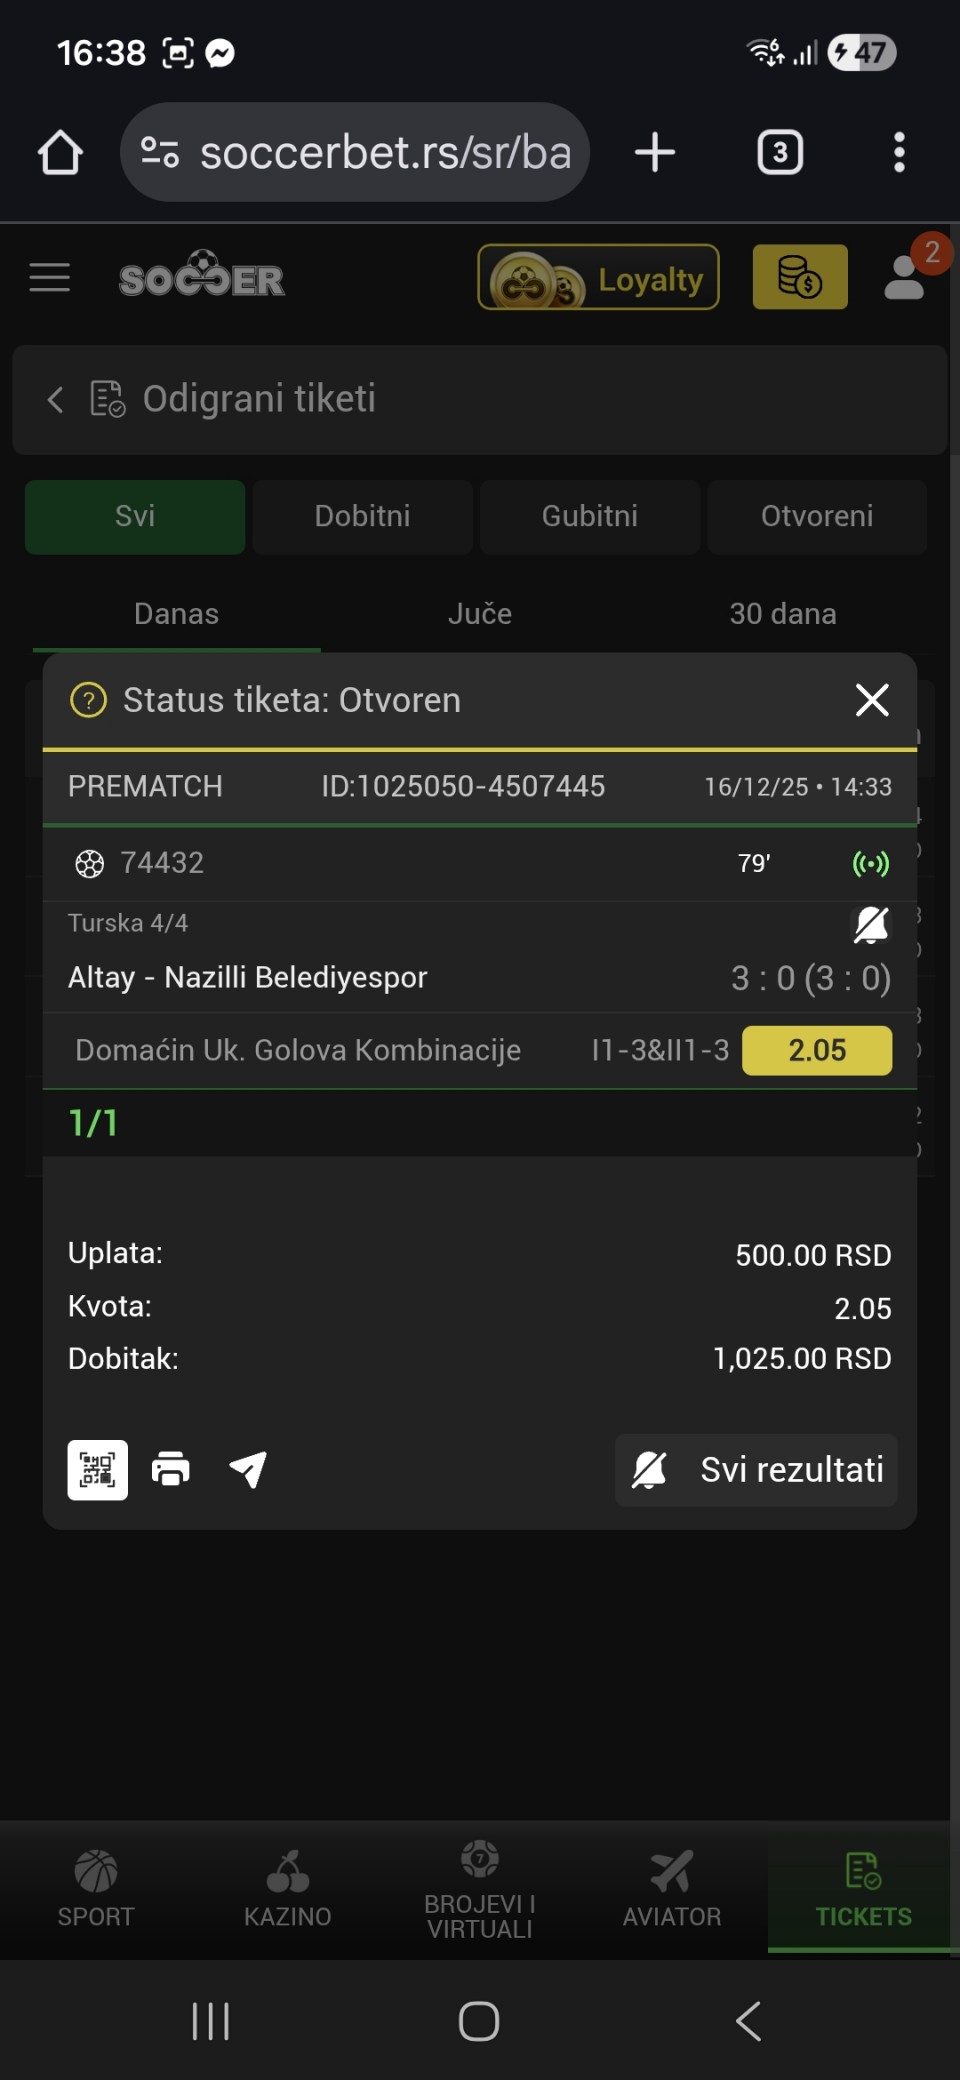
Task: Tap the live match indicator icon
Action: pyautogui.click(x=870, y=863)
